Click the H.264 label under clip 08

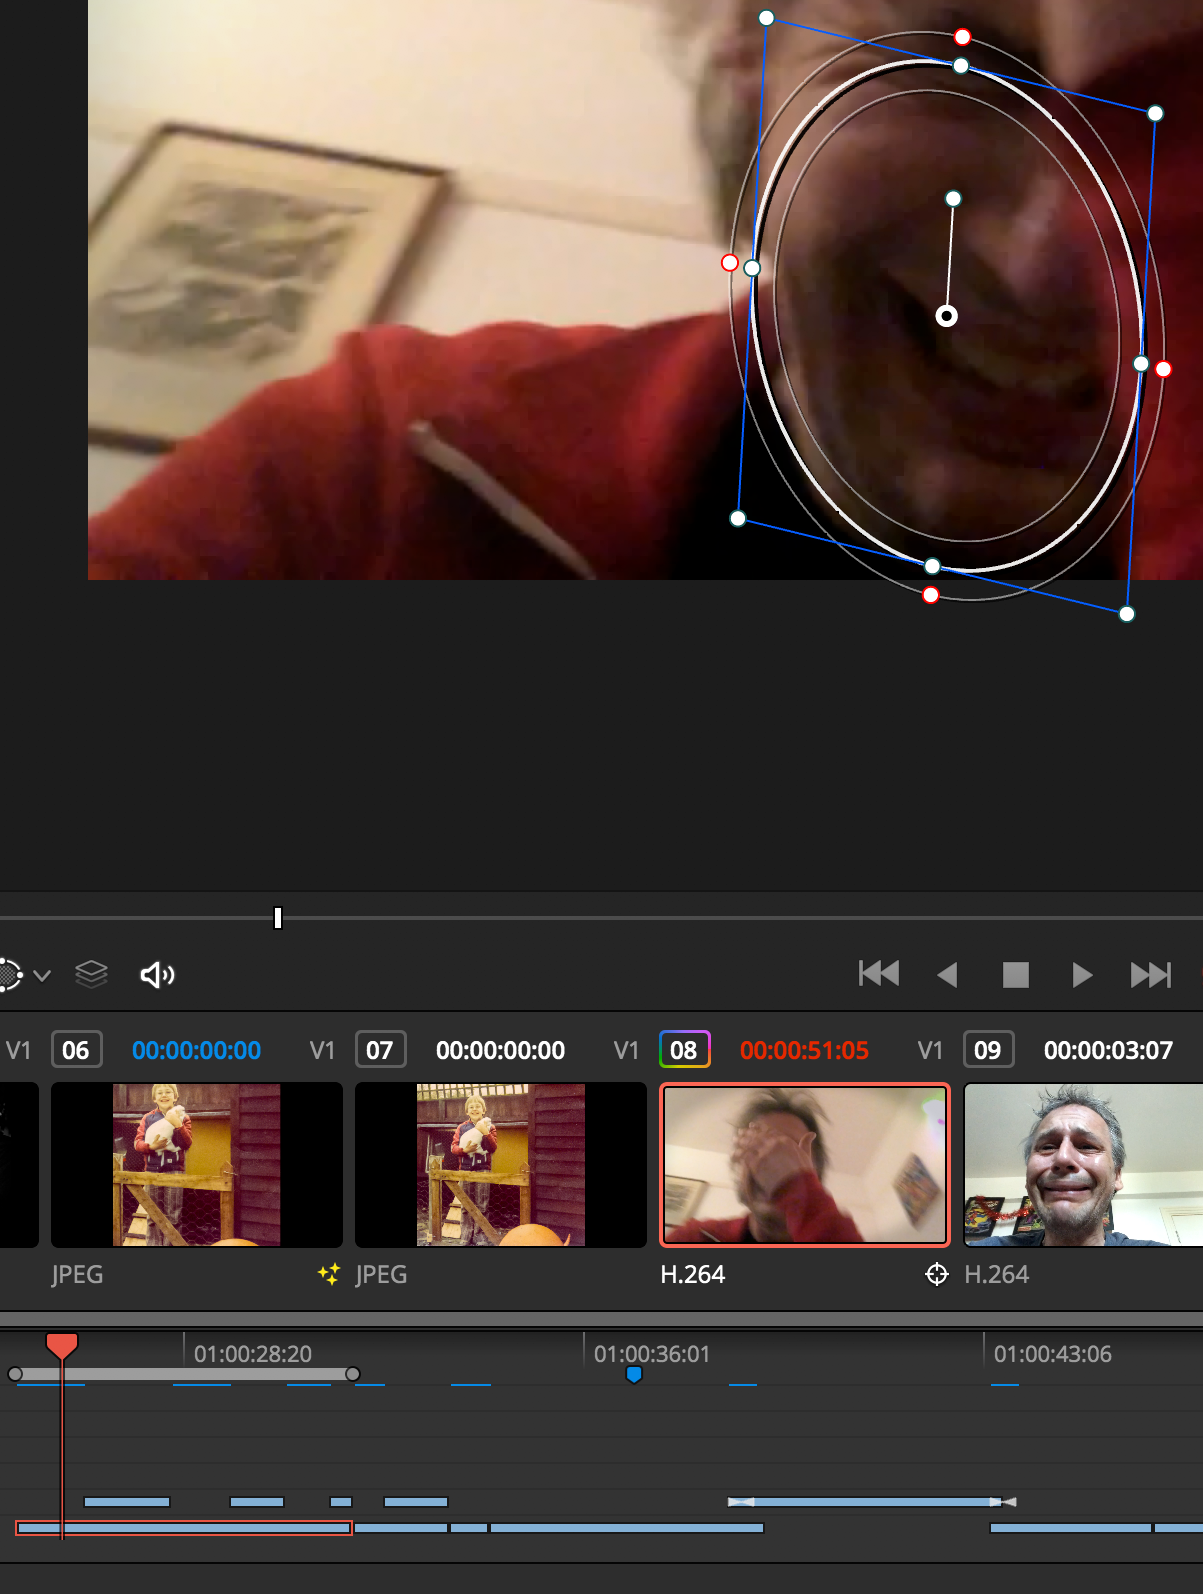pyautogui.click(x=693, y=1274)
